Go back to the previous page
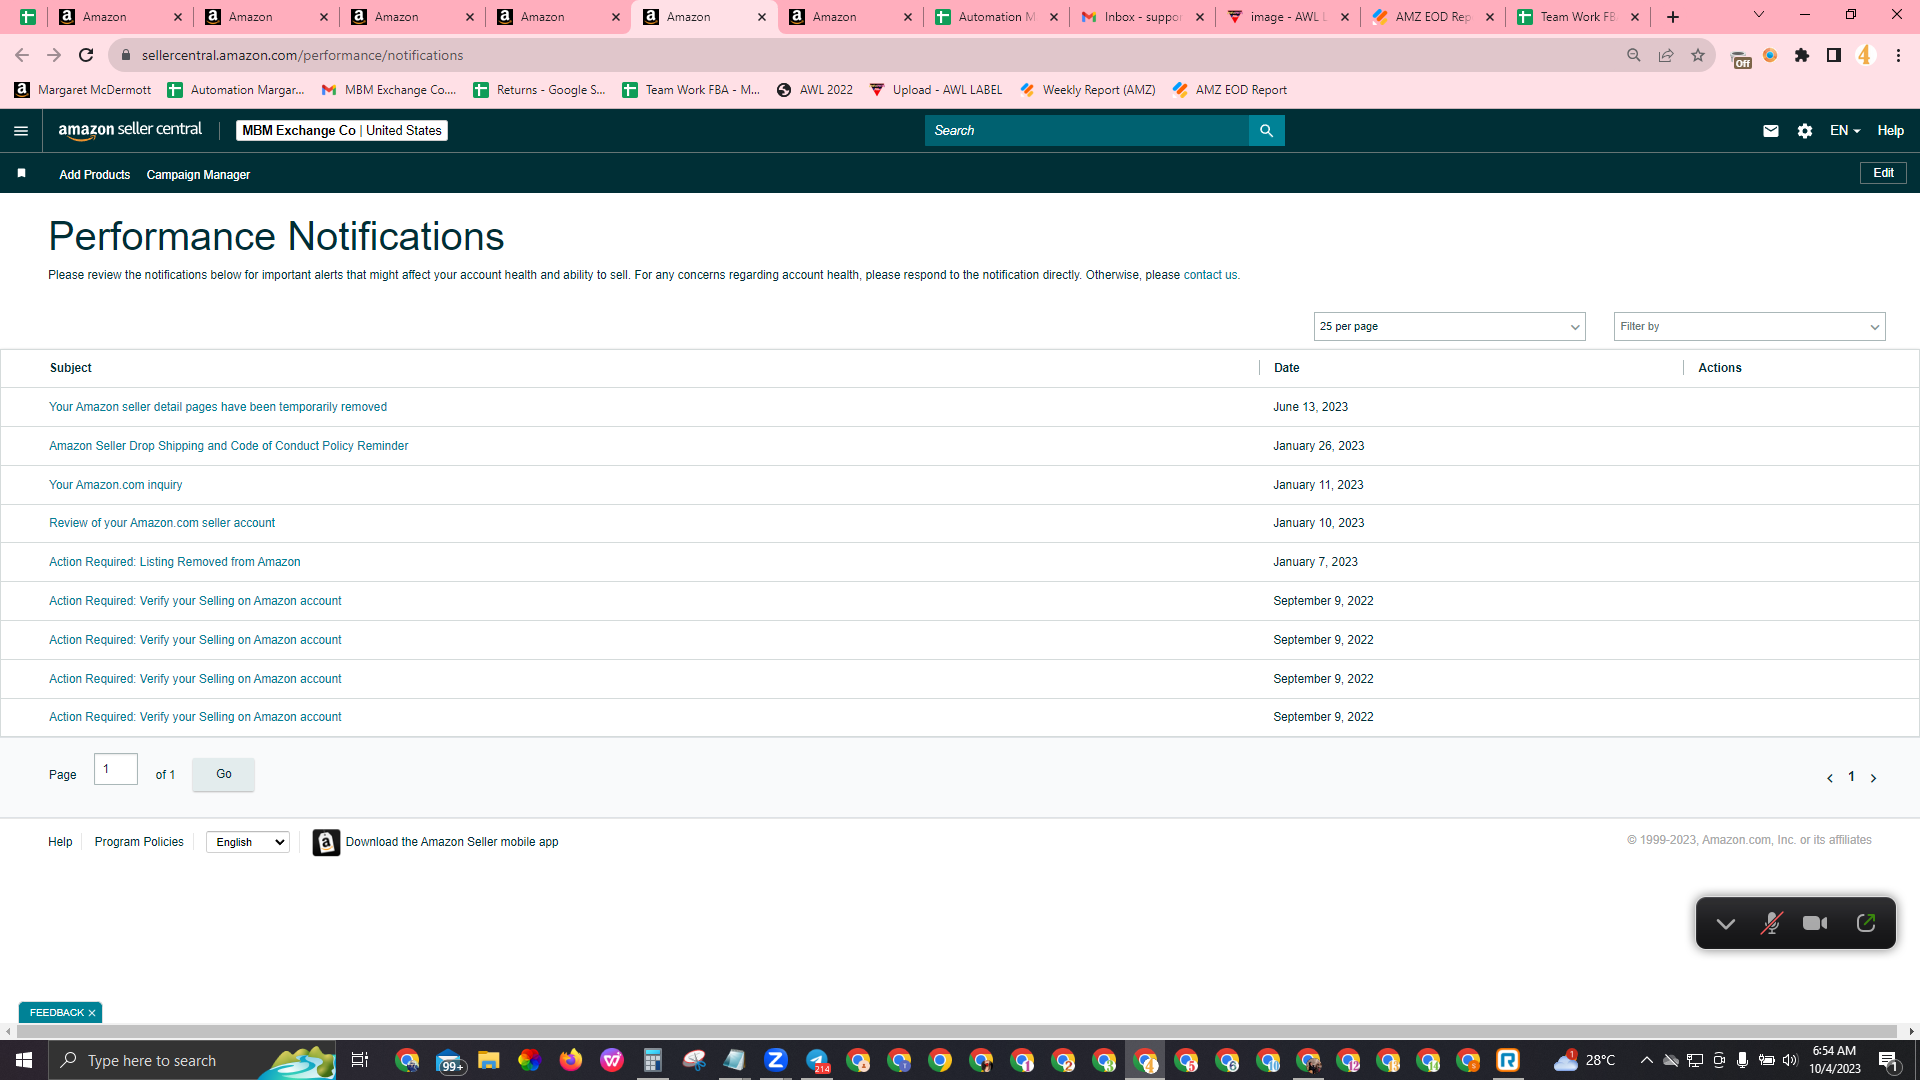This screenshot has height=1080, width=1920. coord(22,55)
